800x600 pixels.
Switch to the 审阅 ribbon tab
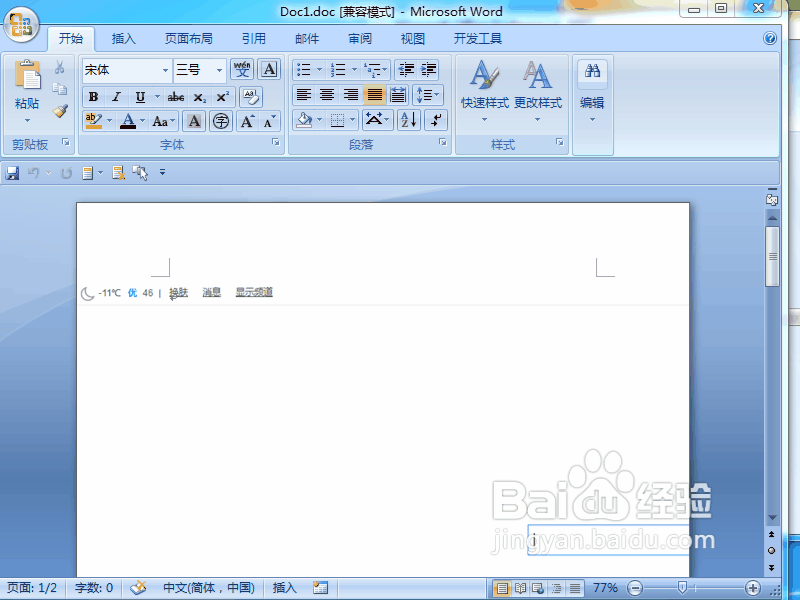[x=360, y=38]
